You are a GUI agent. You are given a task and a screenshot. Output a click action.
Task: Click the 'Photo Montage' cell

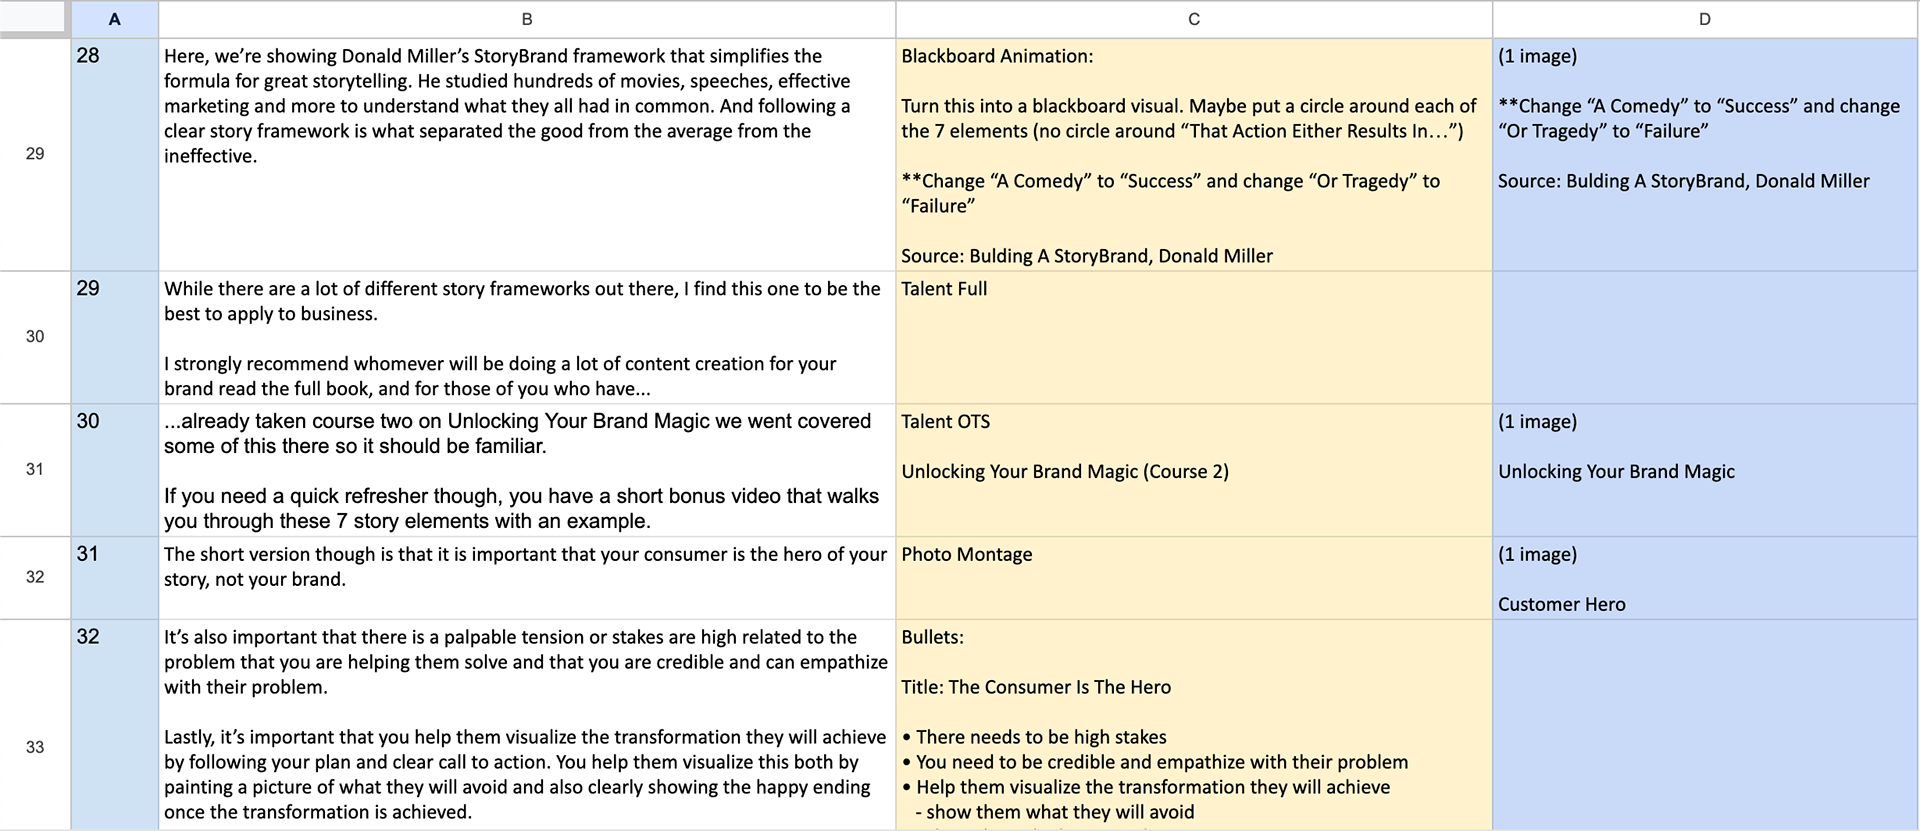pos(1194,577)
